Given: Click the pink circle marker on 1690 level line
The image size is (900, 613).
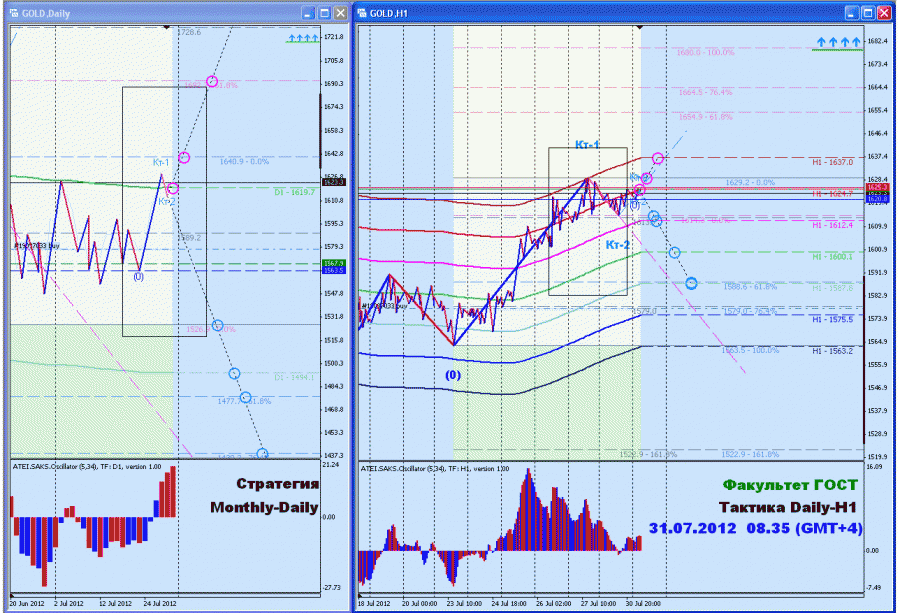Looking at the screenshot, I should 212,81.
